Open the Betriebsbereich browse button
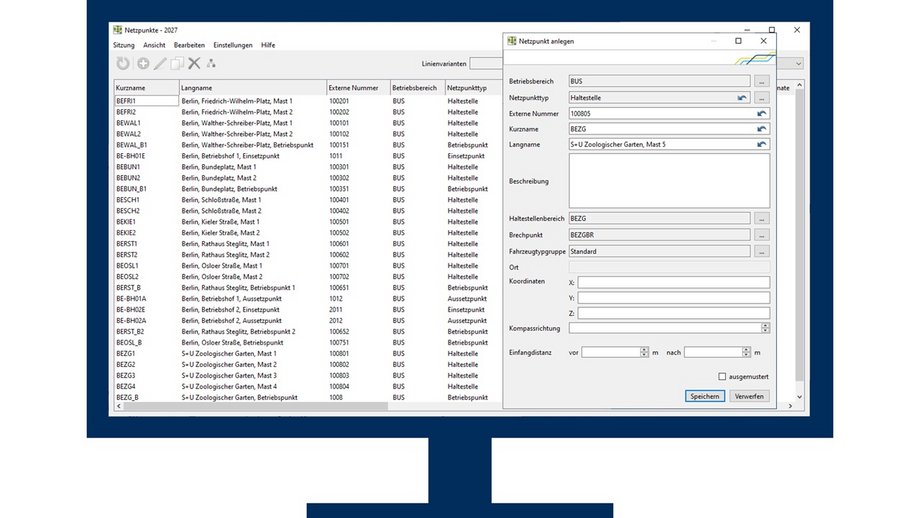 click(x=762, y=79)
